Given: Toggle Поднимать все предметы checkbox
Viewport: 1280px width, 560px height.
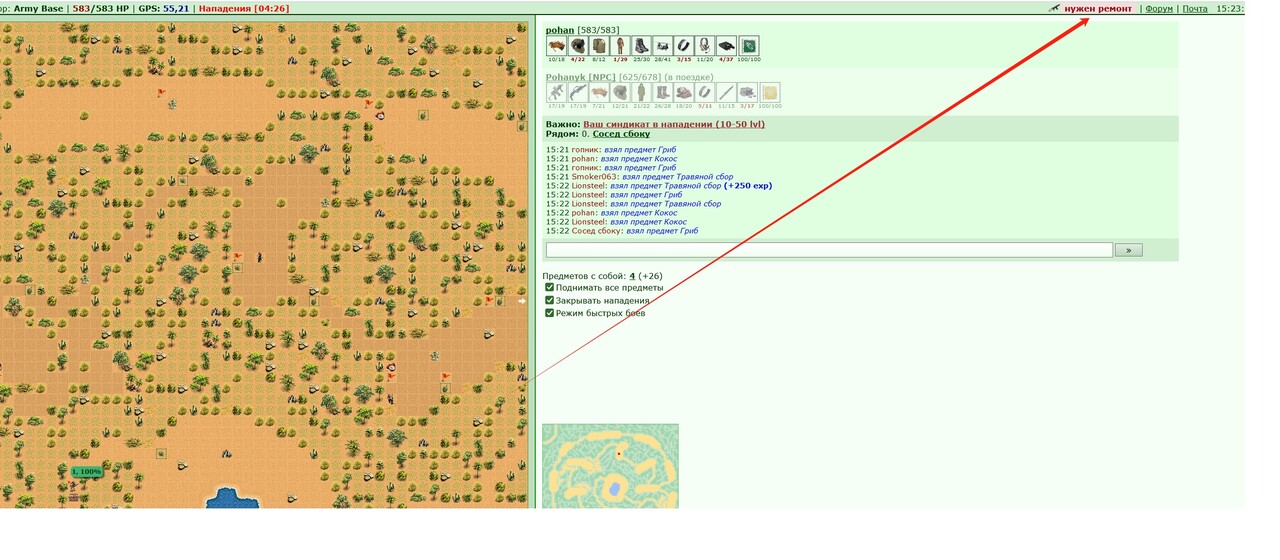Looking at the screenshot, I should pos(549,287).
